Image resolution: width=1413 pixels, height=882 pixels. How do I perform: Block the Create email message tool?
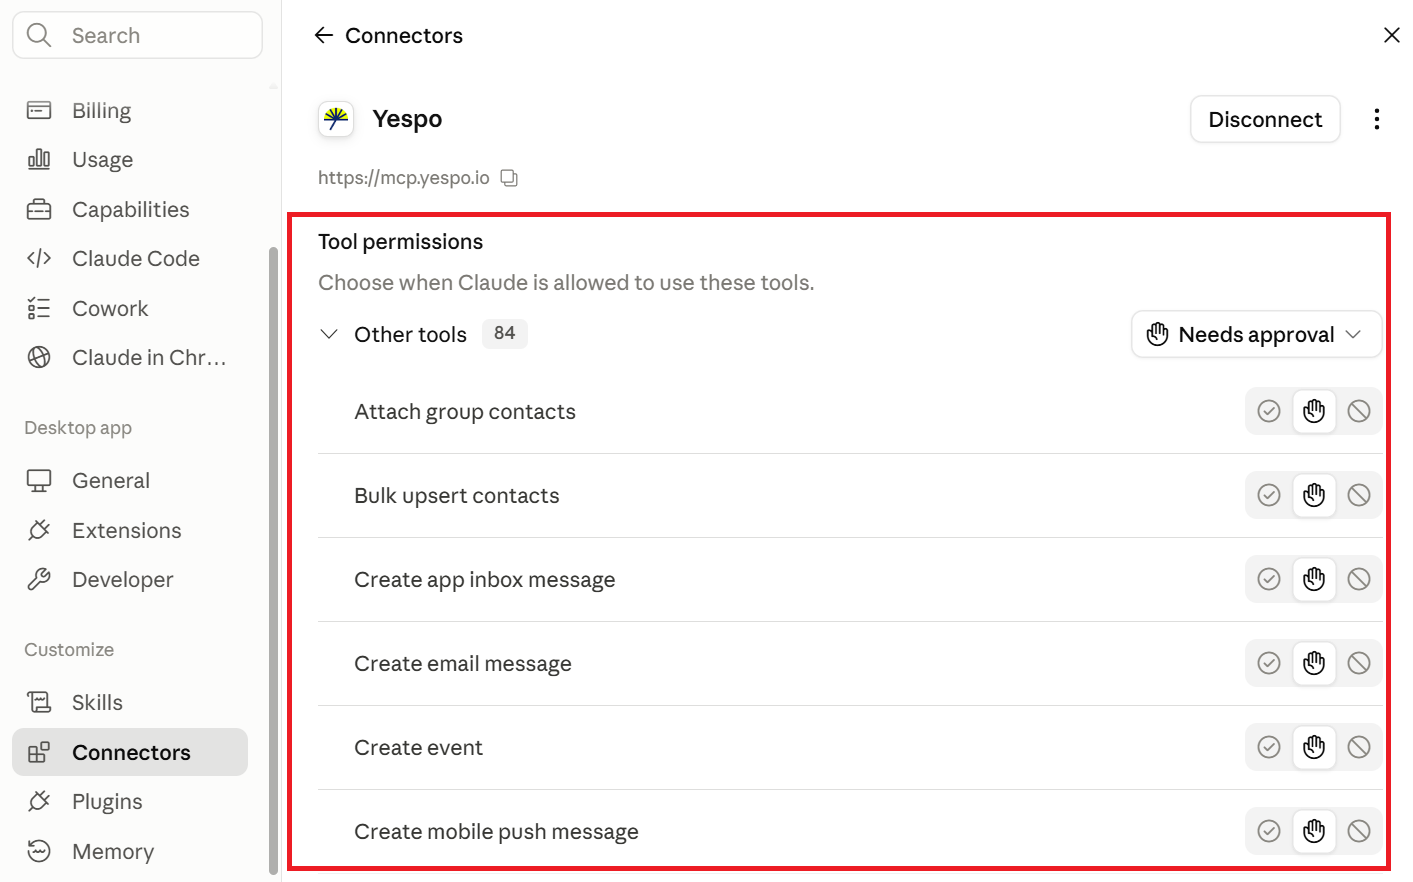1359,663
